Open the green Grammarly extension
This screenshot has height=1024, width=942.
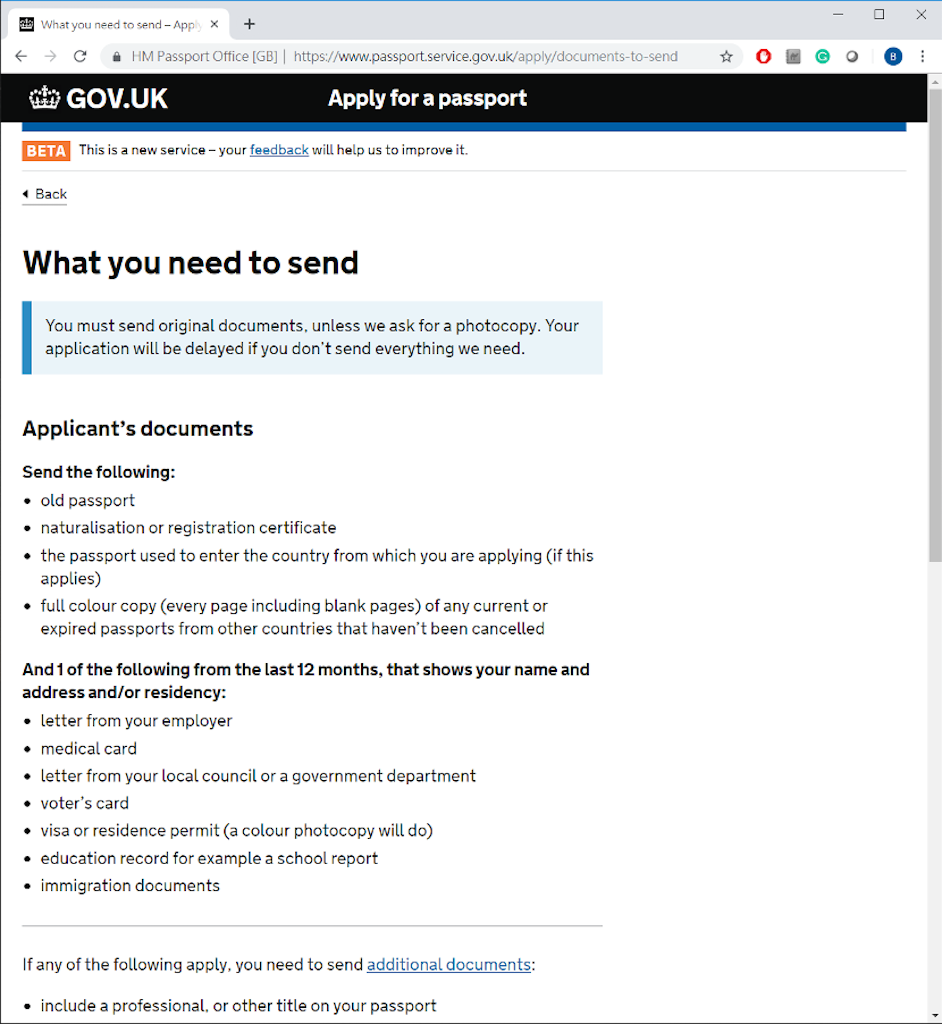pyautogui.click(x=822, y=57)
